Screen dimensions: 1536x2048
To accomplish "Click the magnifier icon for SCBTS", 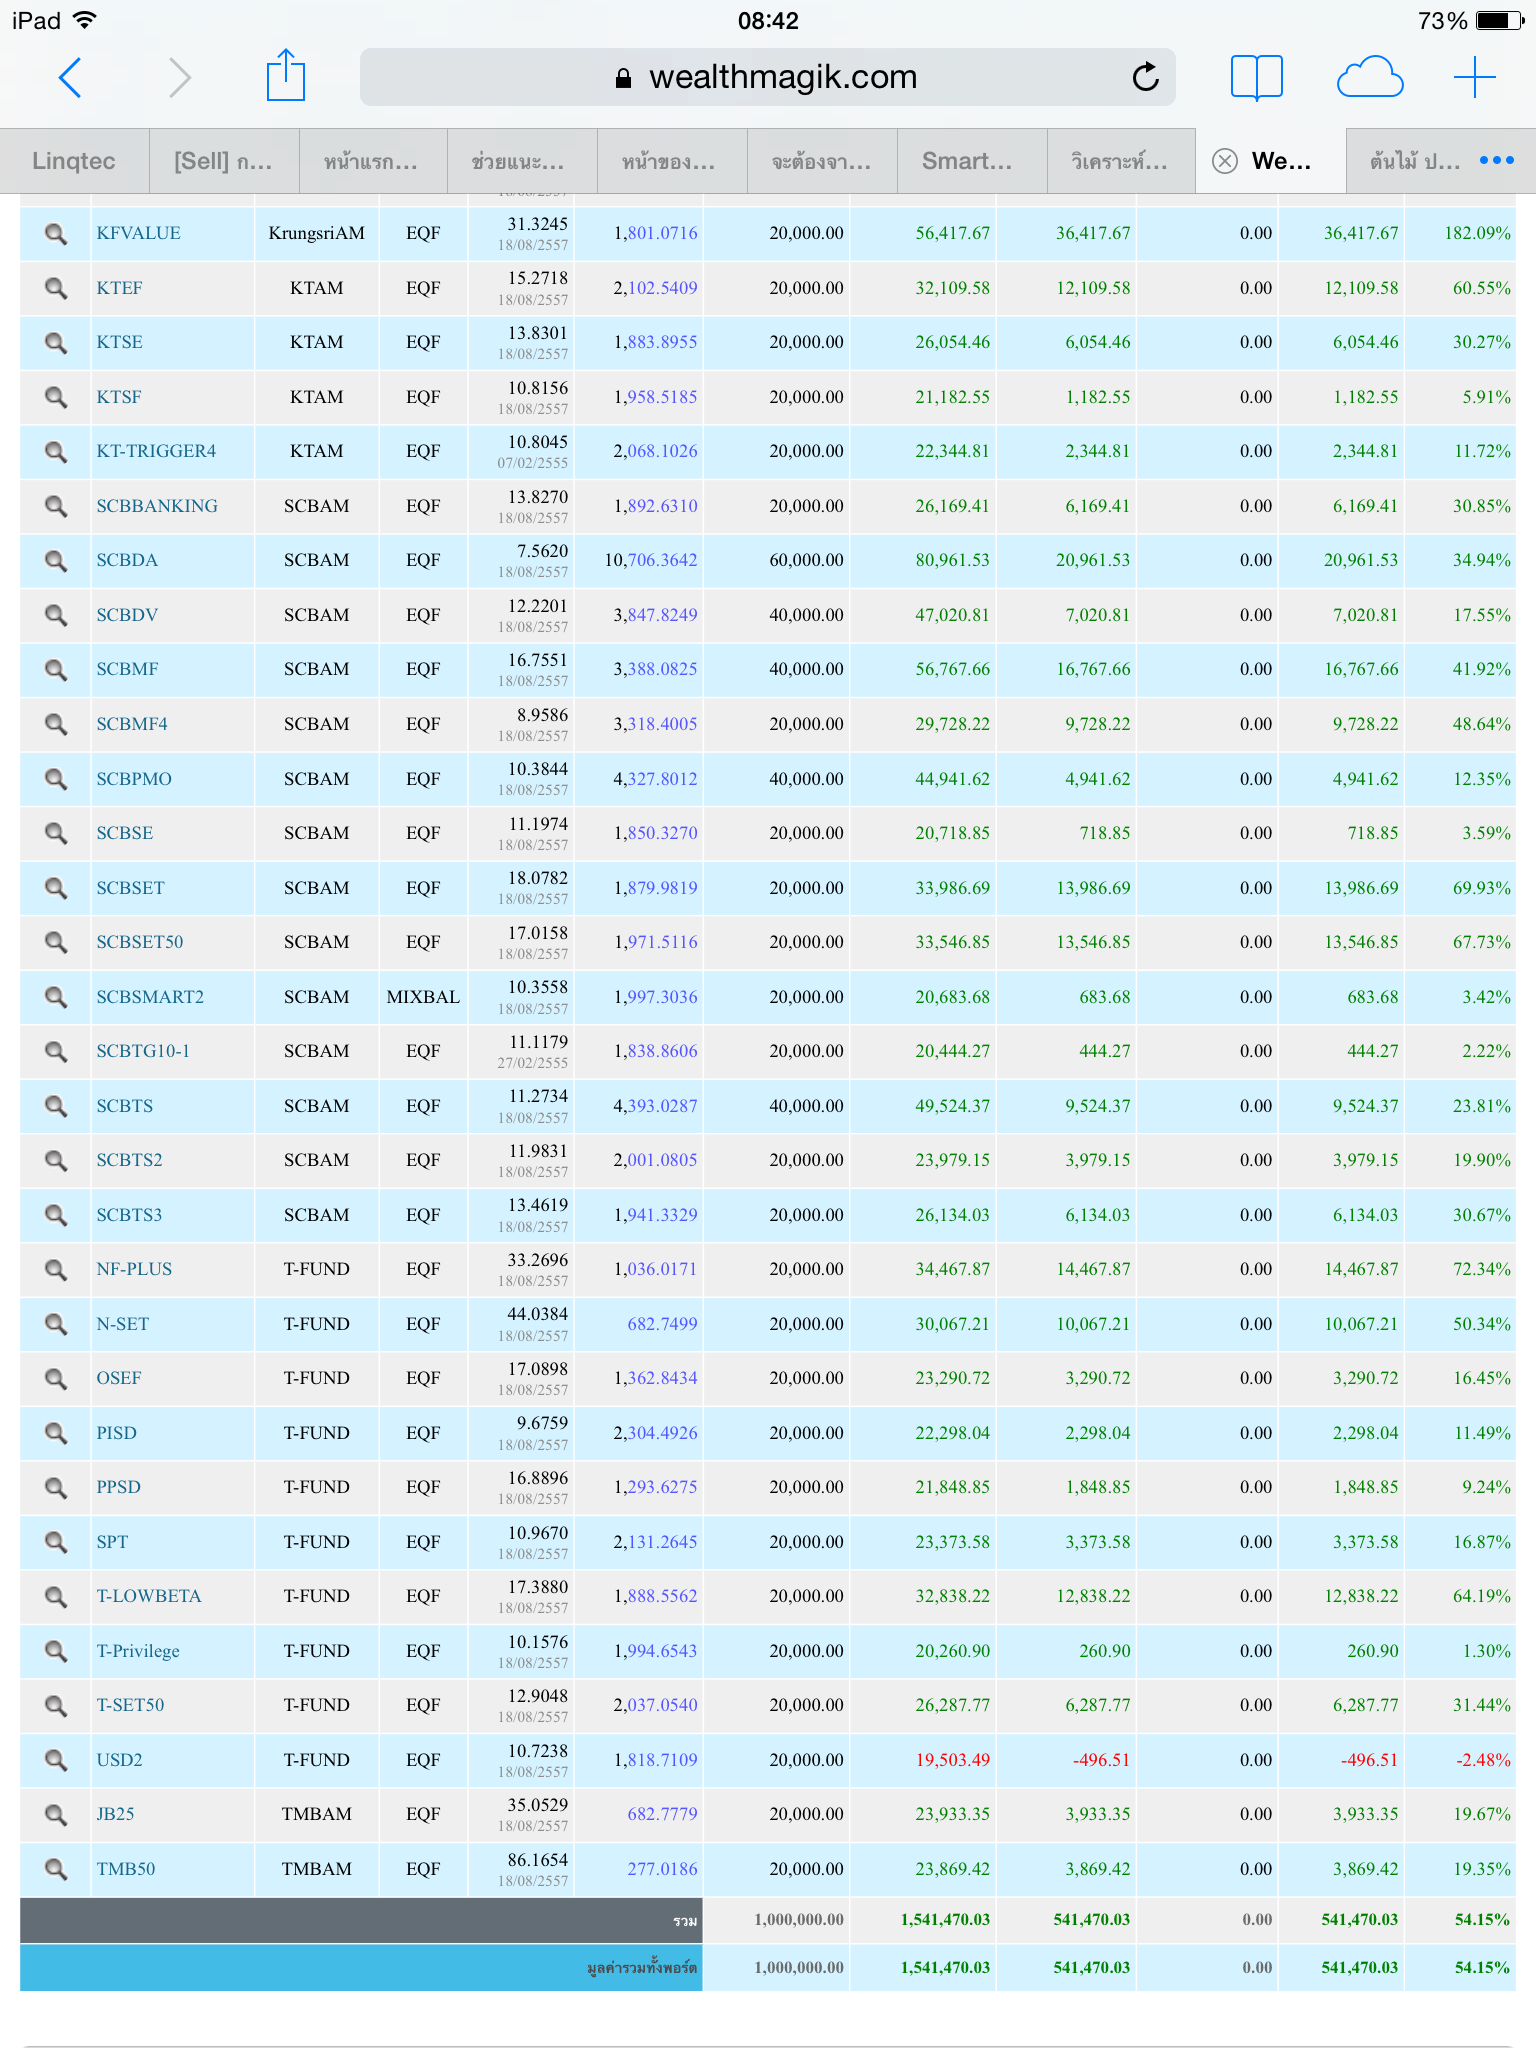I will pyautogui.click(x=56, y=1107).
